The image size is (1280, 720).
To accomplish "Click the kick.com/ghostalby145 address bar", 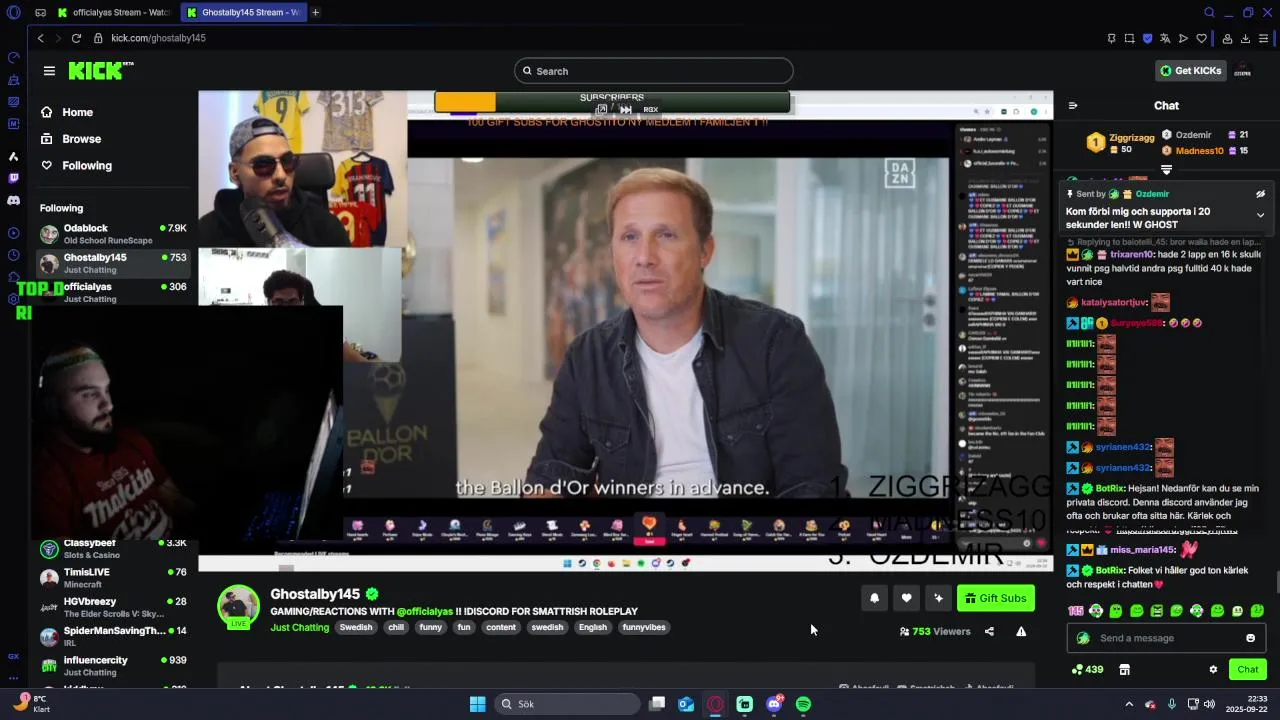I will [158, 38].
